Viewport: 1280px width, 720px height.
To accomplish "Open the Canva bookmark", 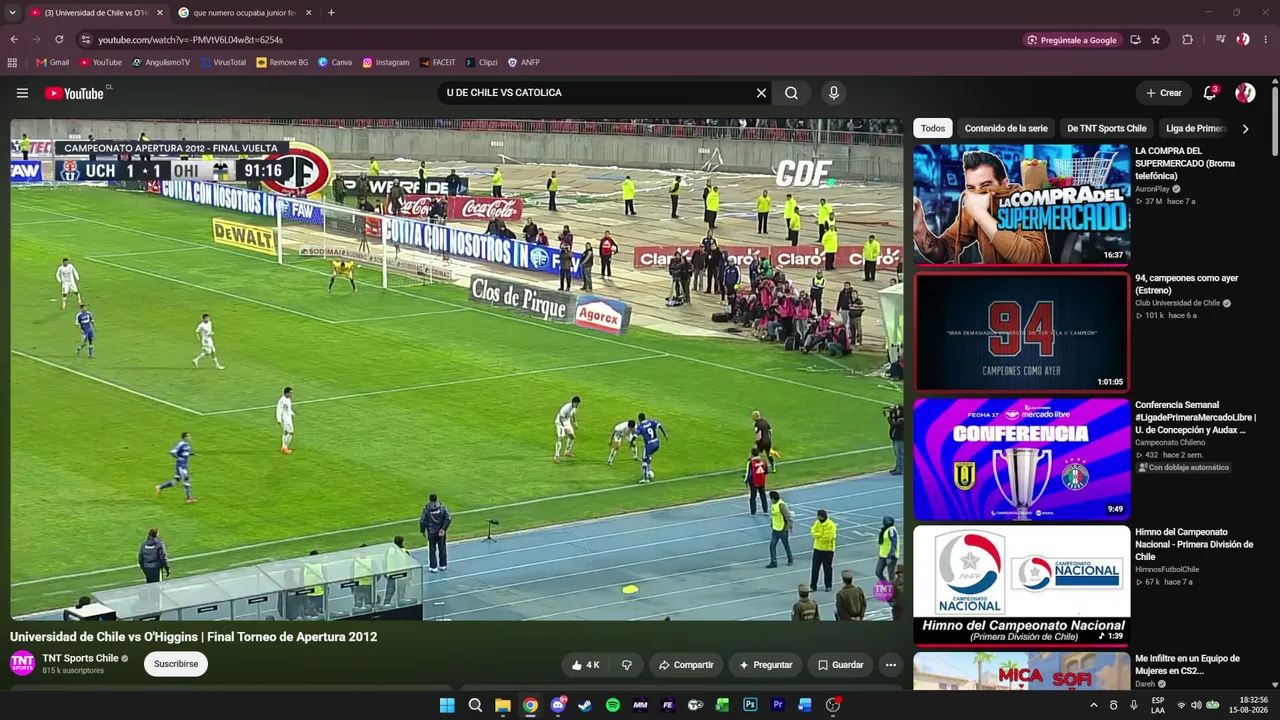I will (335, 62).
